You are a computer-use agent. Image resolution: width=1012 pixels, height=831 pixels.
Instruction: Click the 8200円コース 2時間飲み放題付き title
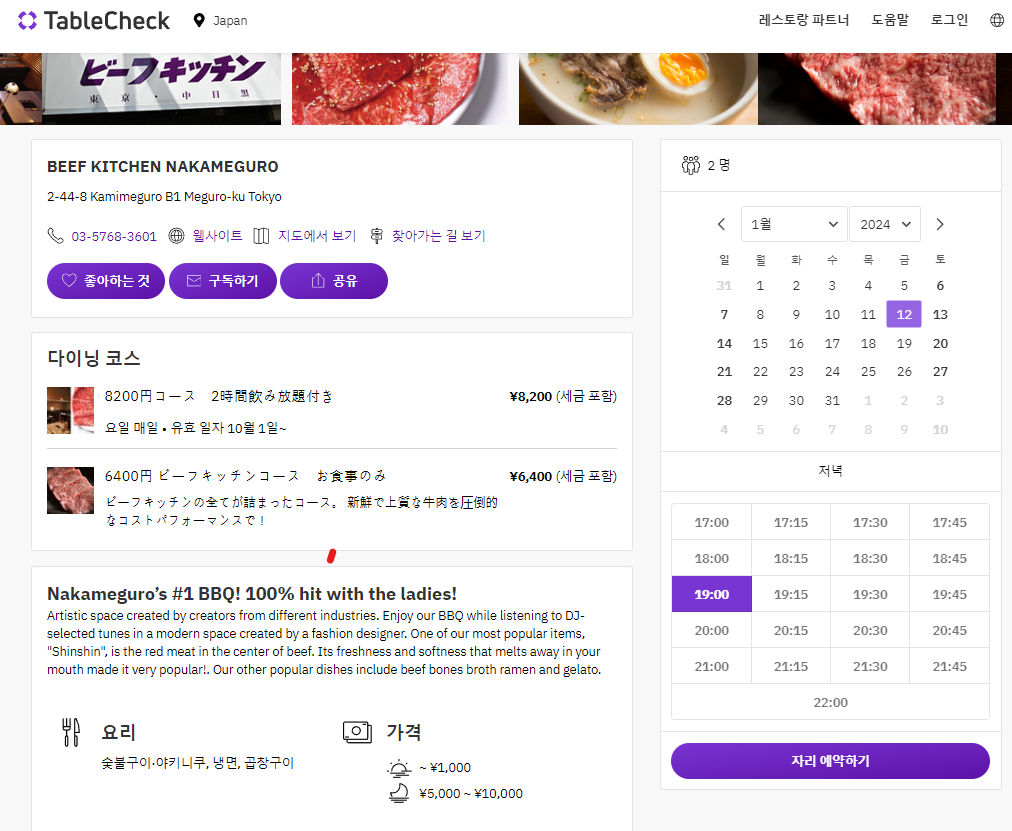pyautogui.click(x=219, y=396)
